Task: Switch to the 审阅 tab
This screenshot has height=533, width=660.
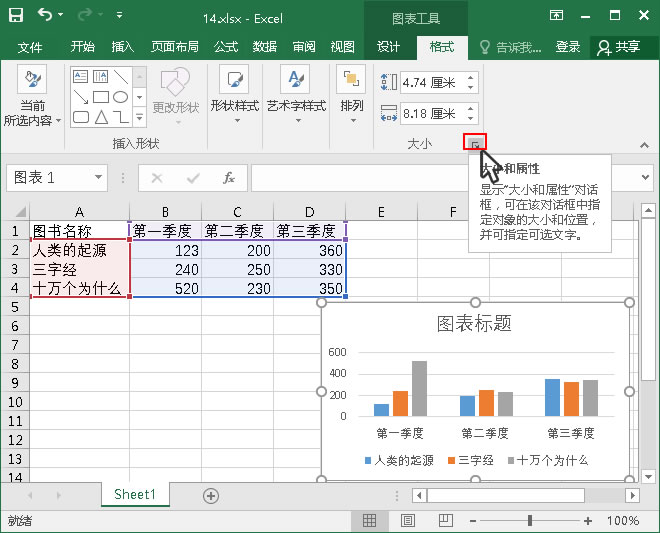Action: (x=304, y=47)
